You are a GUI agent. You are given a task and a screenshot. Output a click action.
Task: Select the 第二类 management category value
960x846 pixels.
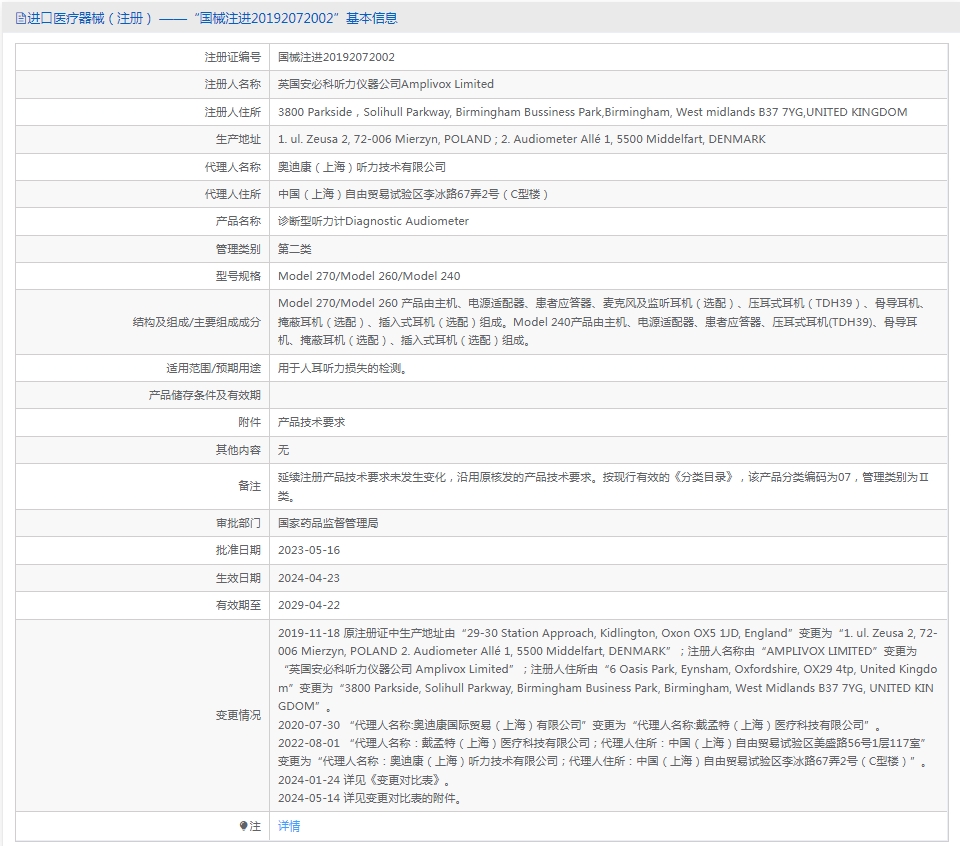tap(294, 249)
